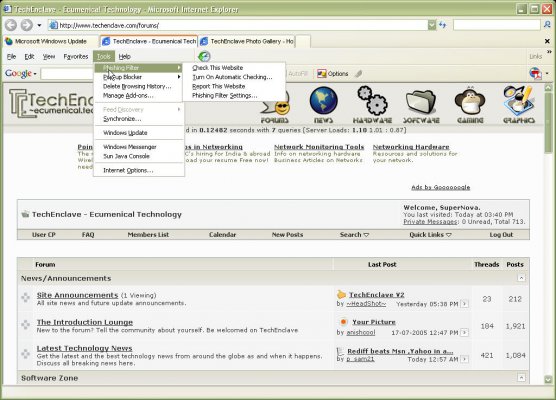Open the Edit menu
Viewport: 556px width, 400px height.
pos(29,56)
